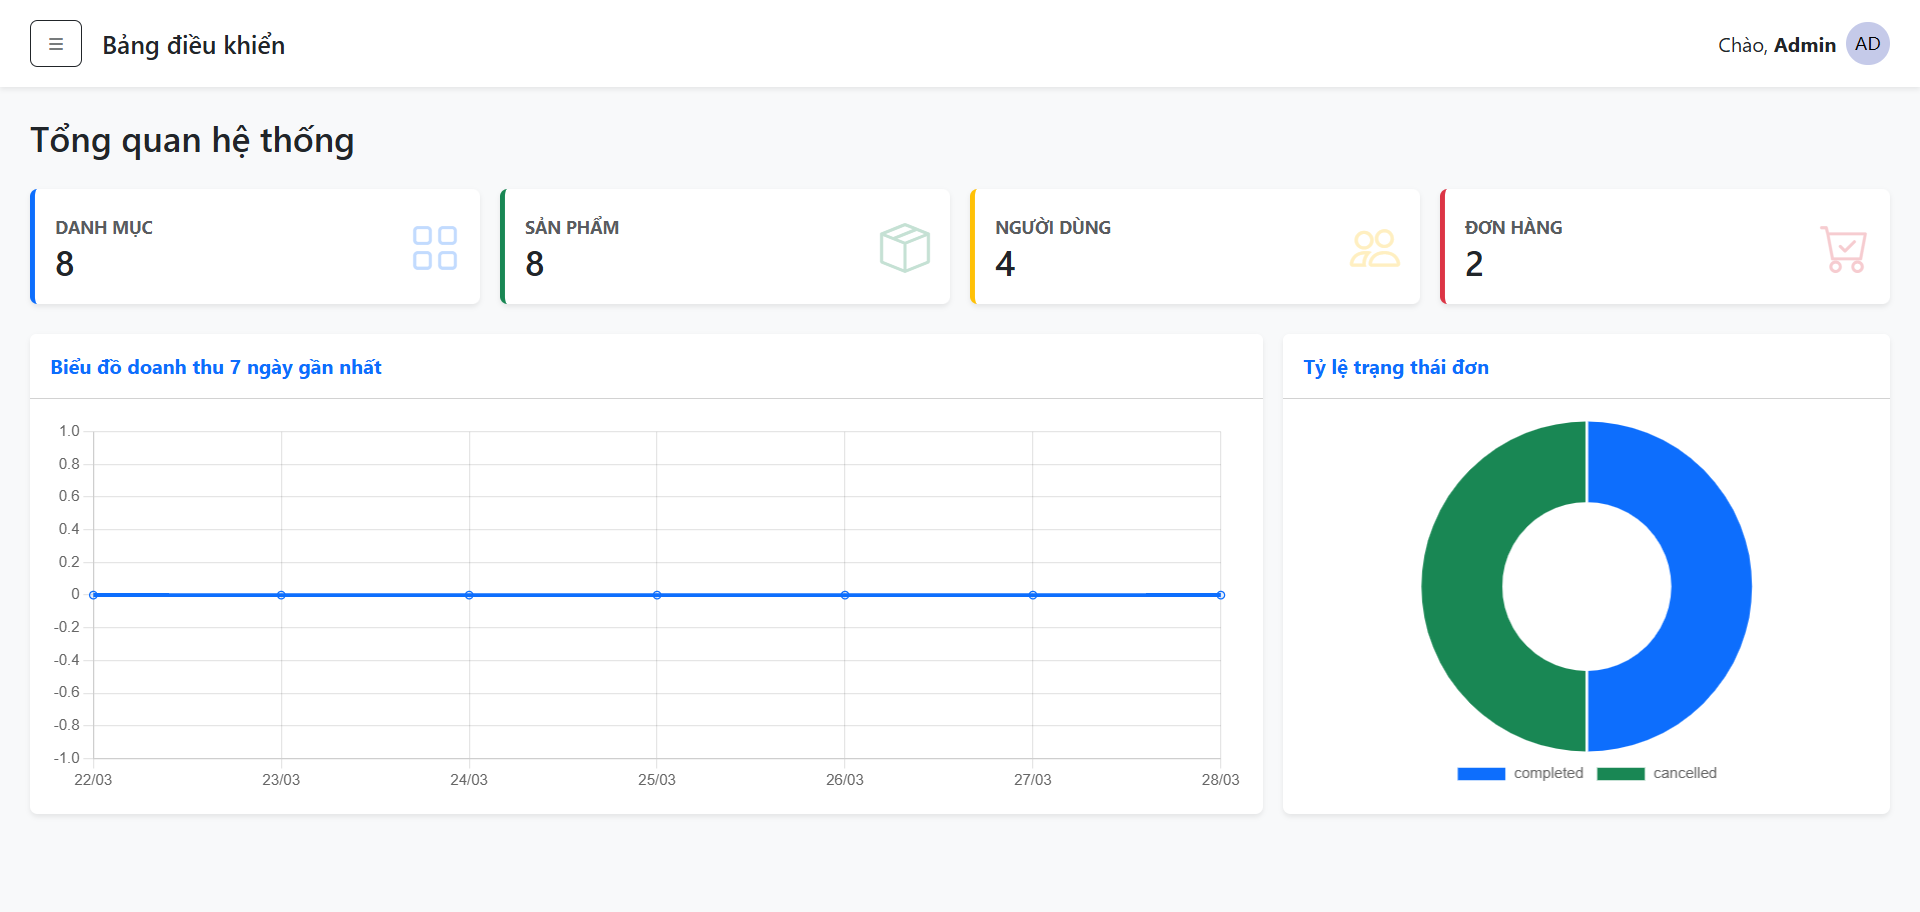1920x912 pixels.
Task: Select the Sản phẩm summary card
Action: pos(725,247)
